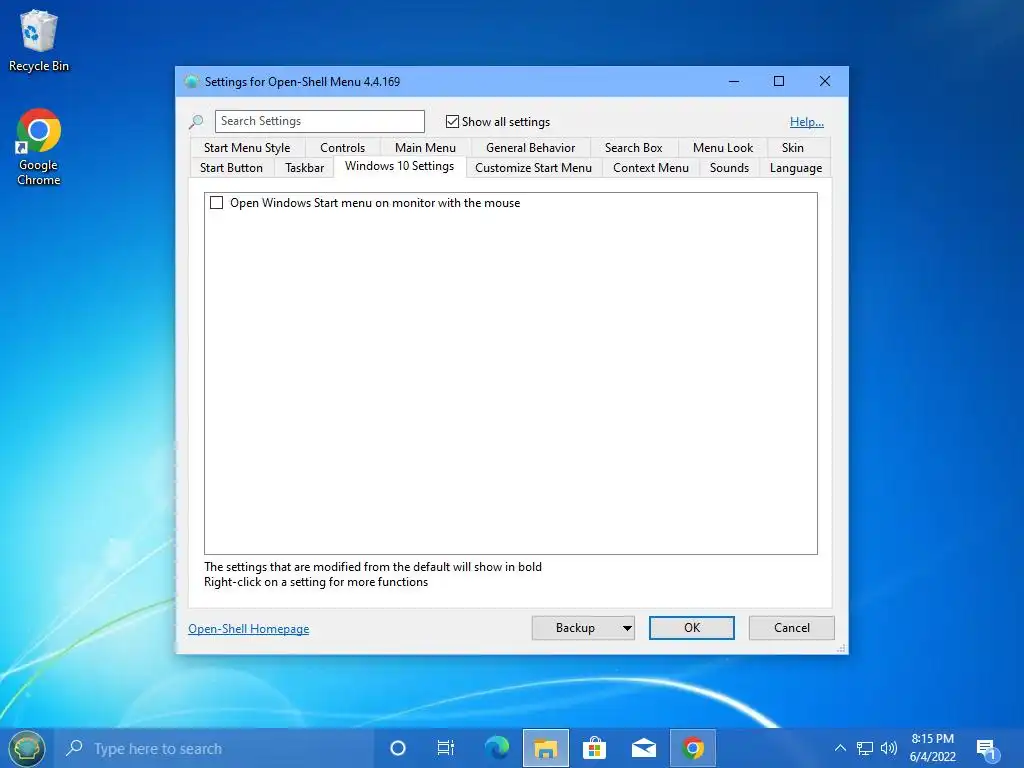Open the Customize Start Menu tab
The image size is (1024, 768).
534,168
